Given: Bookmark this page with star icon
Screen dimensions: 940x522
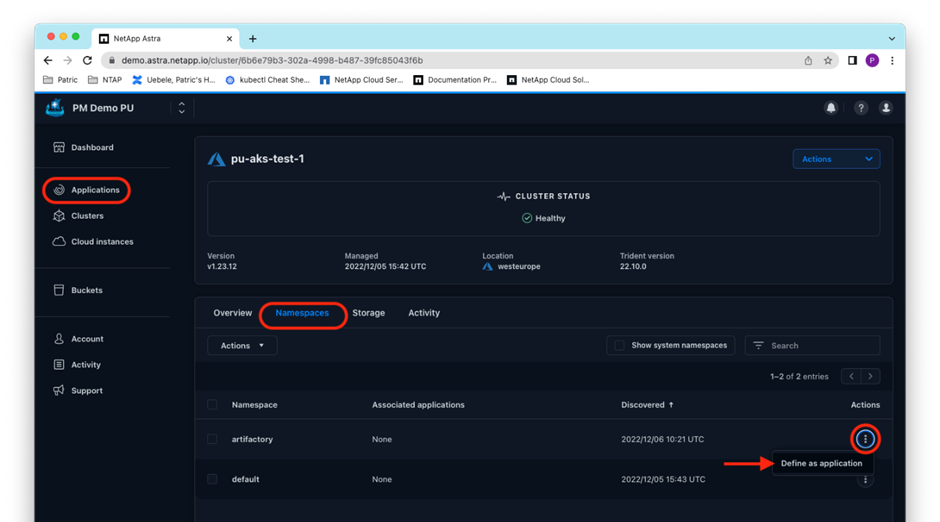Looking at the screenshot, I should (828, 60).
